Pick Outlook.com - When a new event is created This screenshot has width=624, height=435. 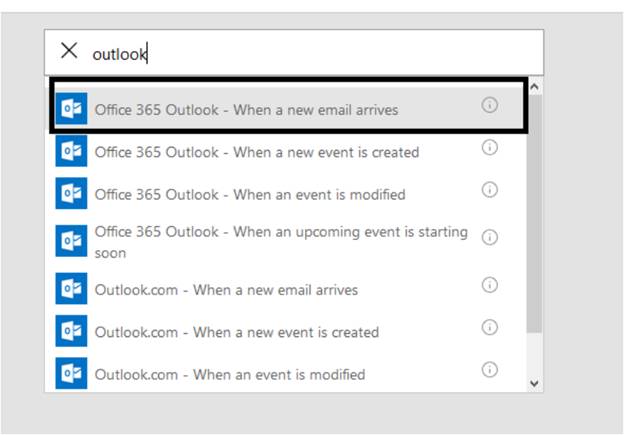[237, 332]
